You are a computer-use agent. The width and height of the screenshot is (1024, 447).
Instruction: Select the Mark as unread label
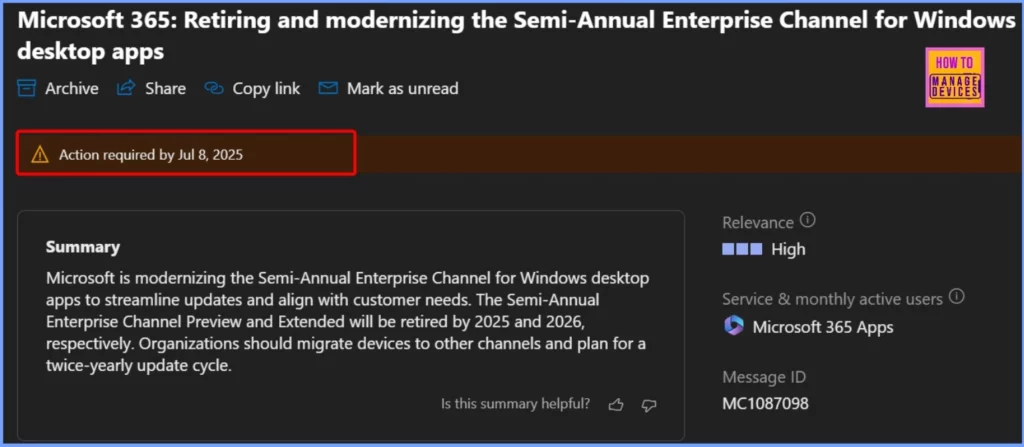pyautogui.click(x=402, y=88)
